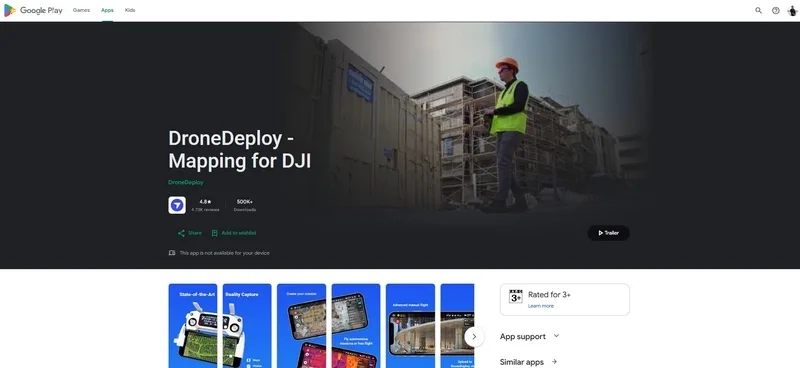Open the account profile avatar
Screen dimensions: 800x368
coord(792,11)
